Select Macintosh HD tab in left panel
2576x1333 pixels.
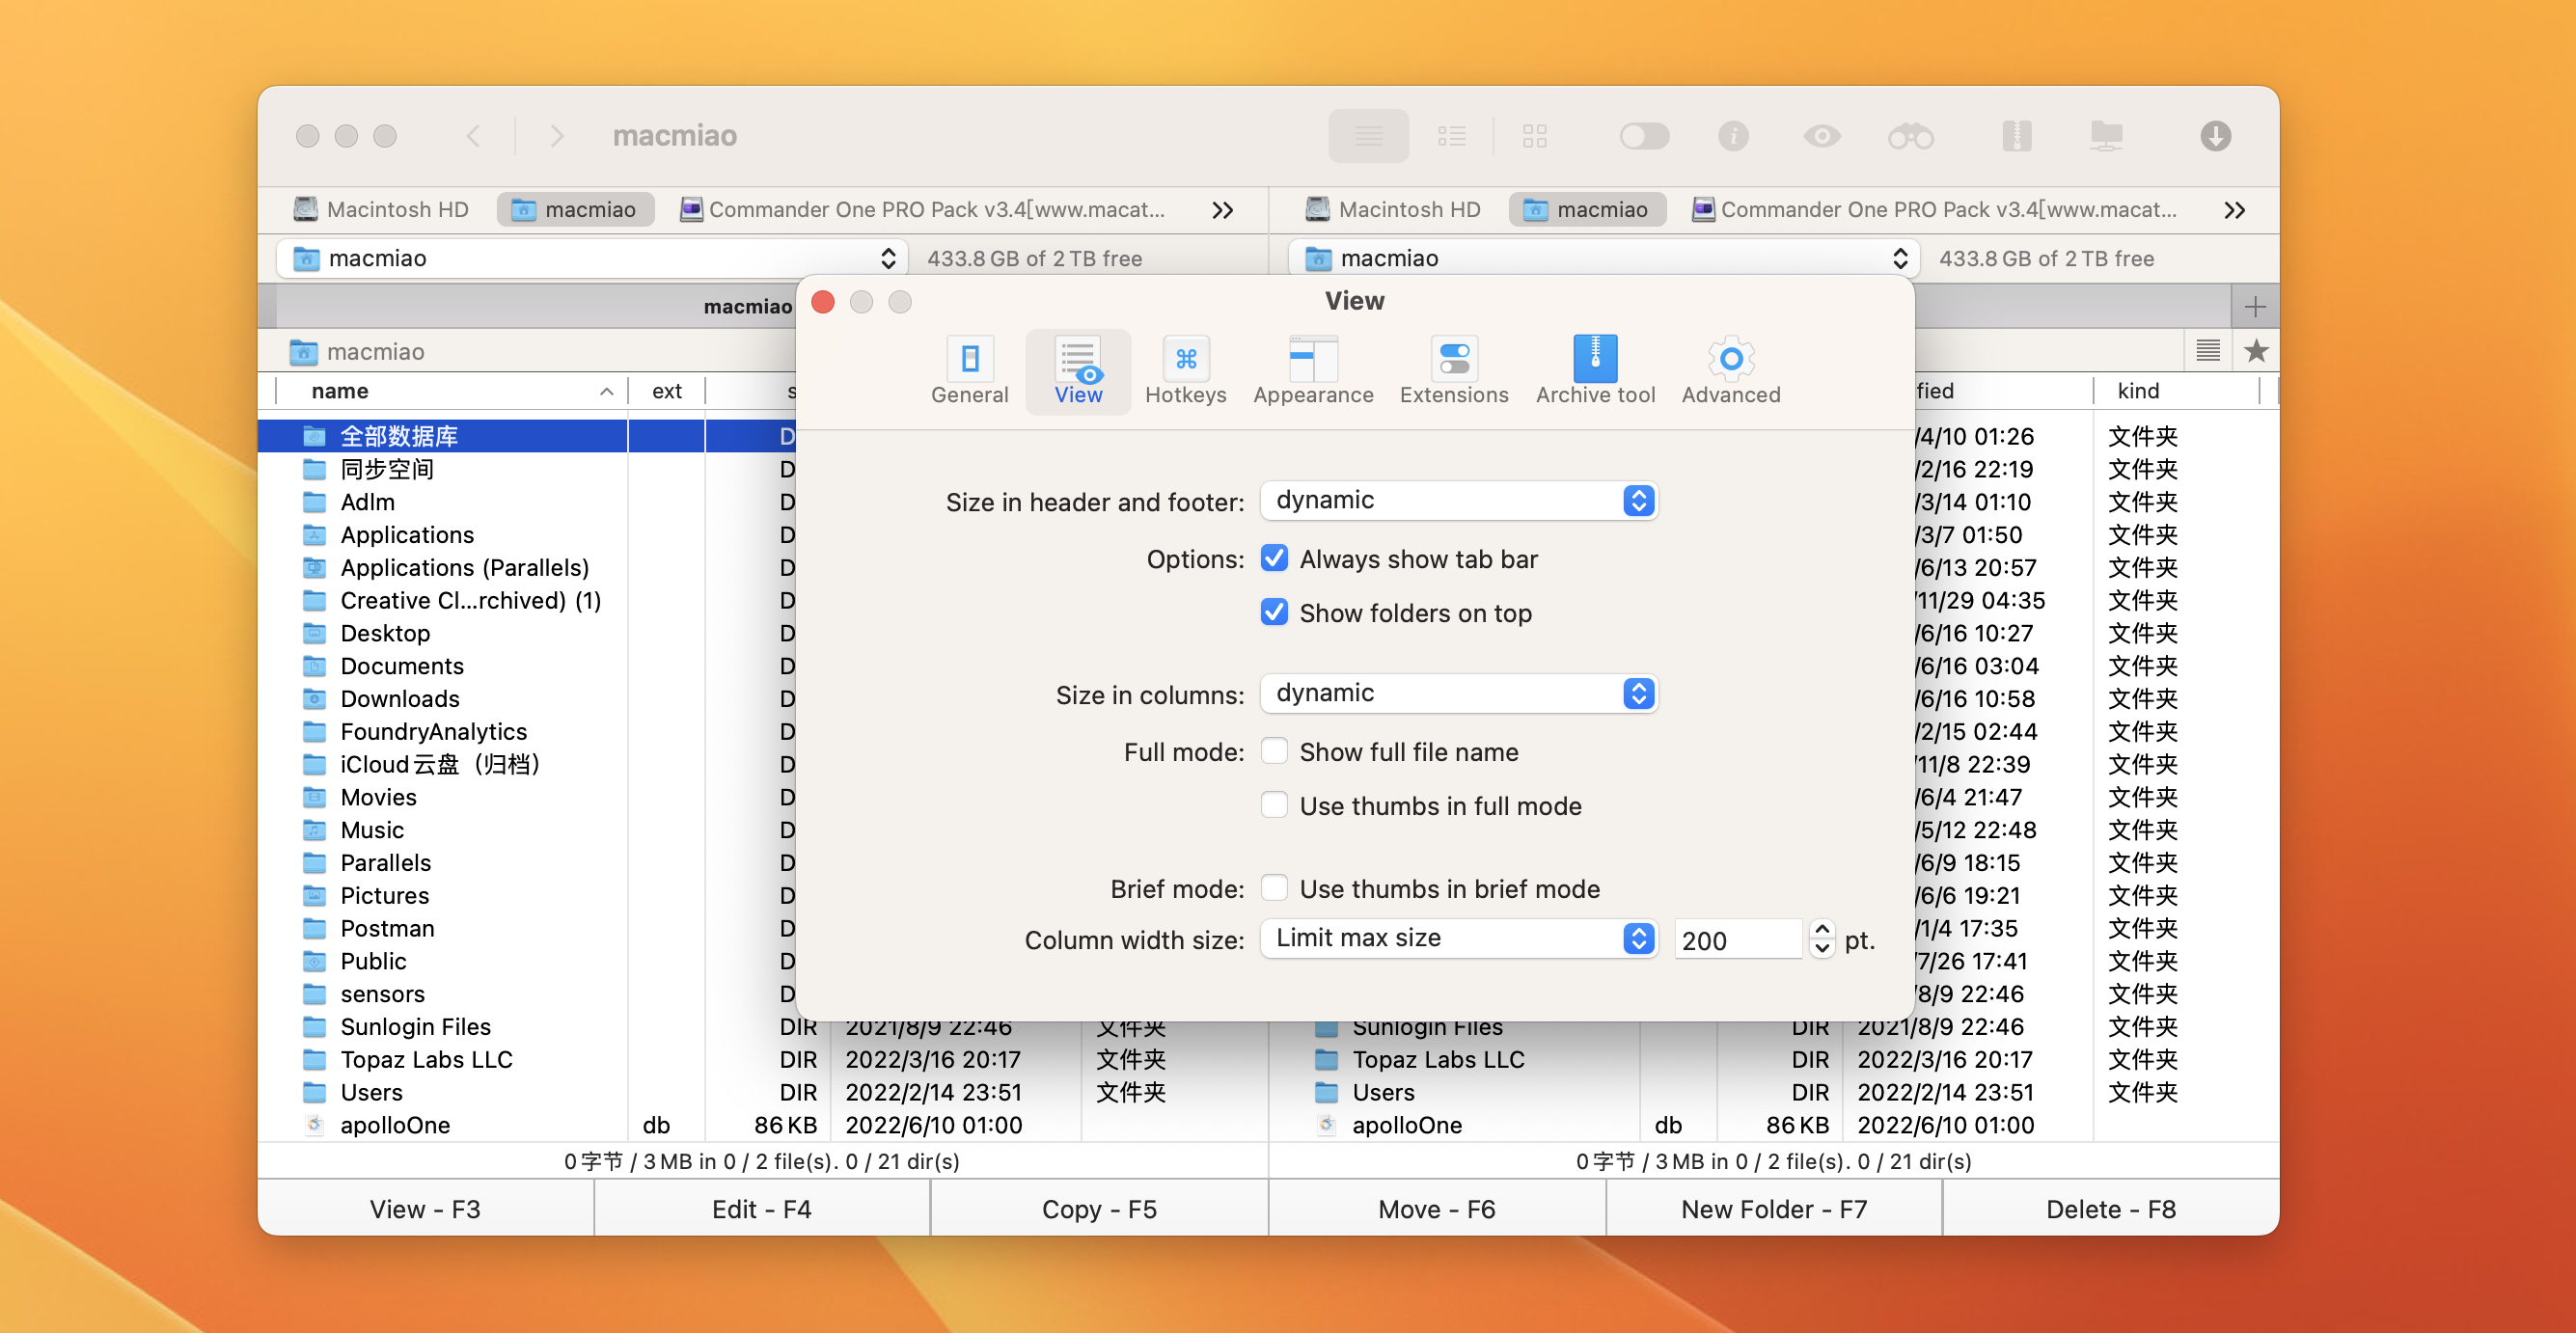coord(381,210)
